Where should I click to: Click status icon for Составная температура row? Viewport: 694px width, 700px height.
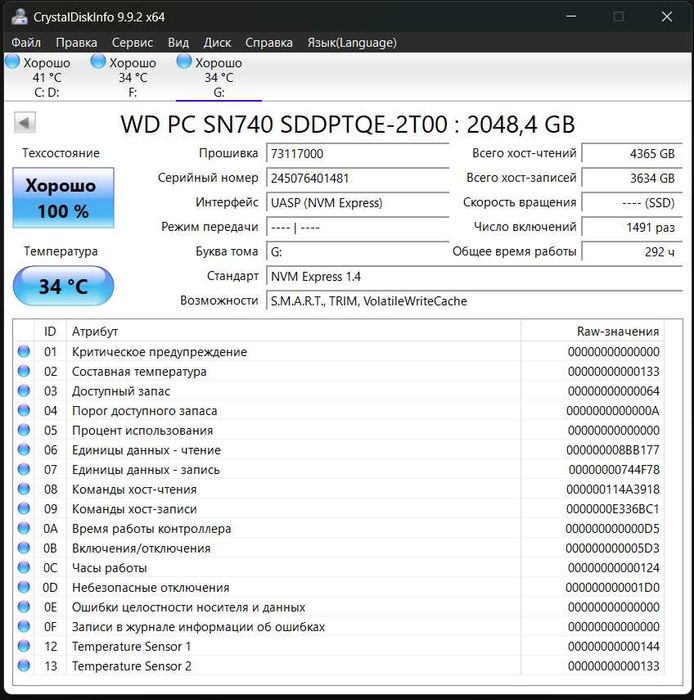[x=24, y=371]
